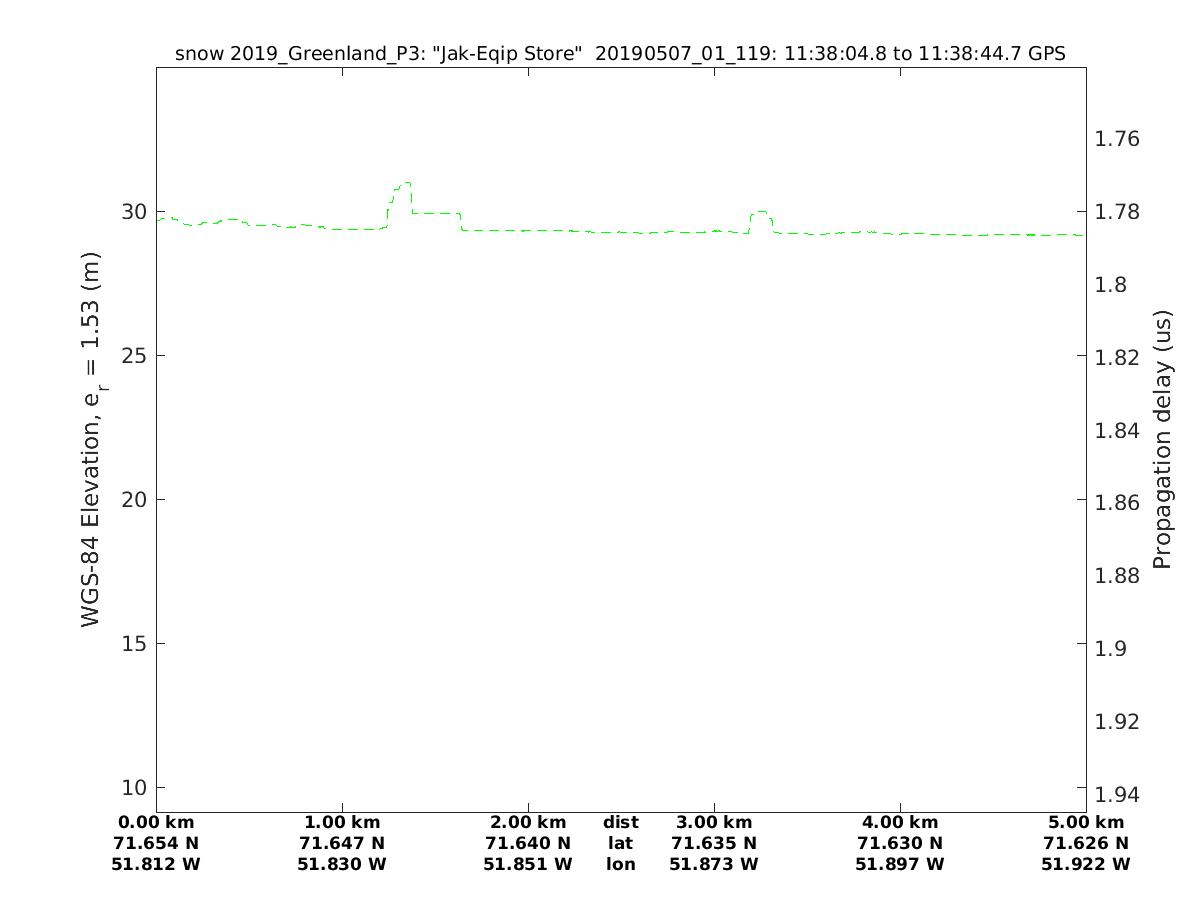This screenshot has height=900, width=1200.
Task: Click the "WGS-84 Elevation" left axis label
Action: [x=92, y=440]
